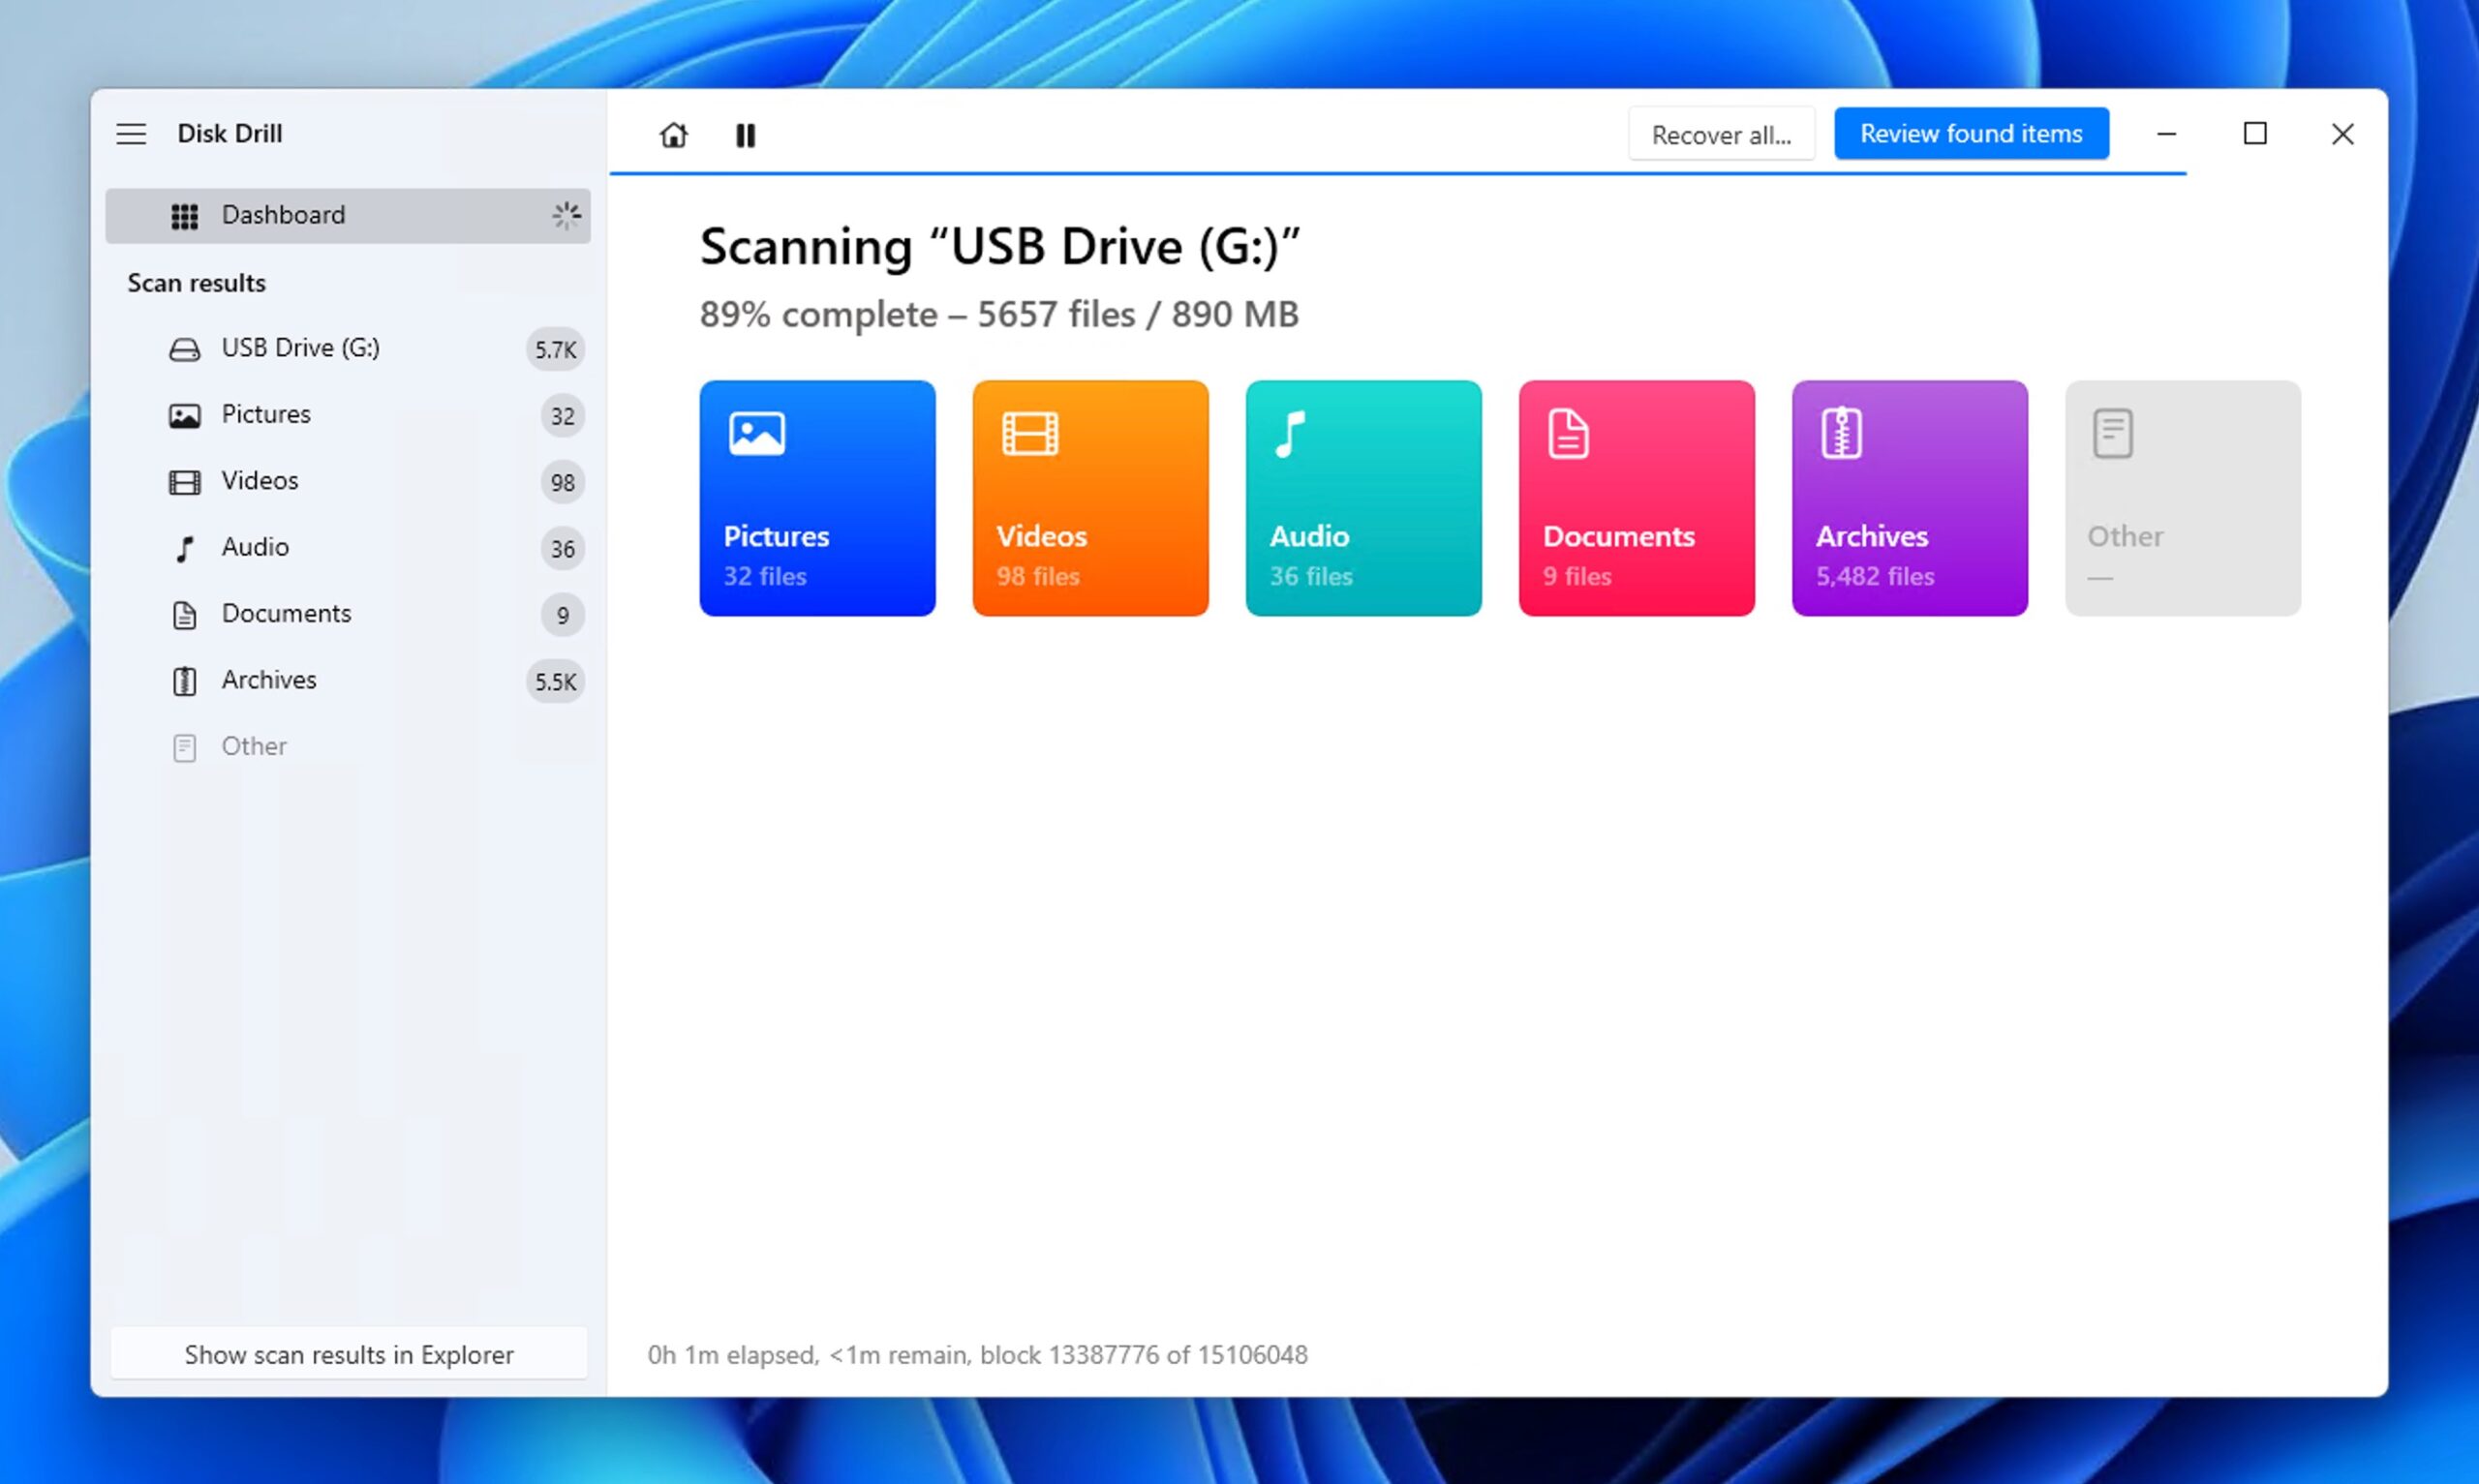Click the spinning progress indicator beside Dashboard
The width and height of the screenshot is (2479, 1484).
pyautogui.click(x=567, y=214)
